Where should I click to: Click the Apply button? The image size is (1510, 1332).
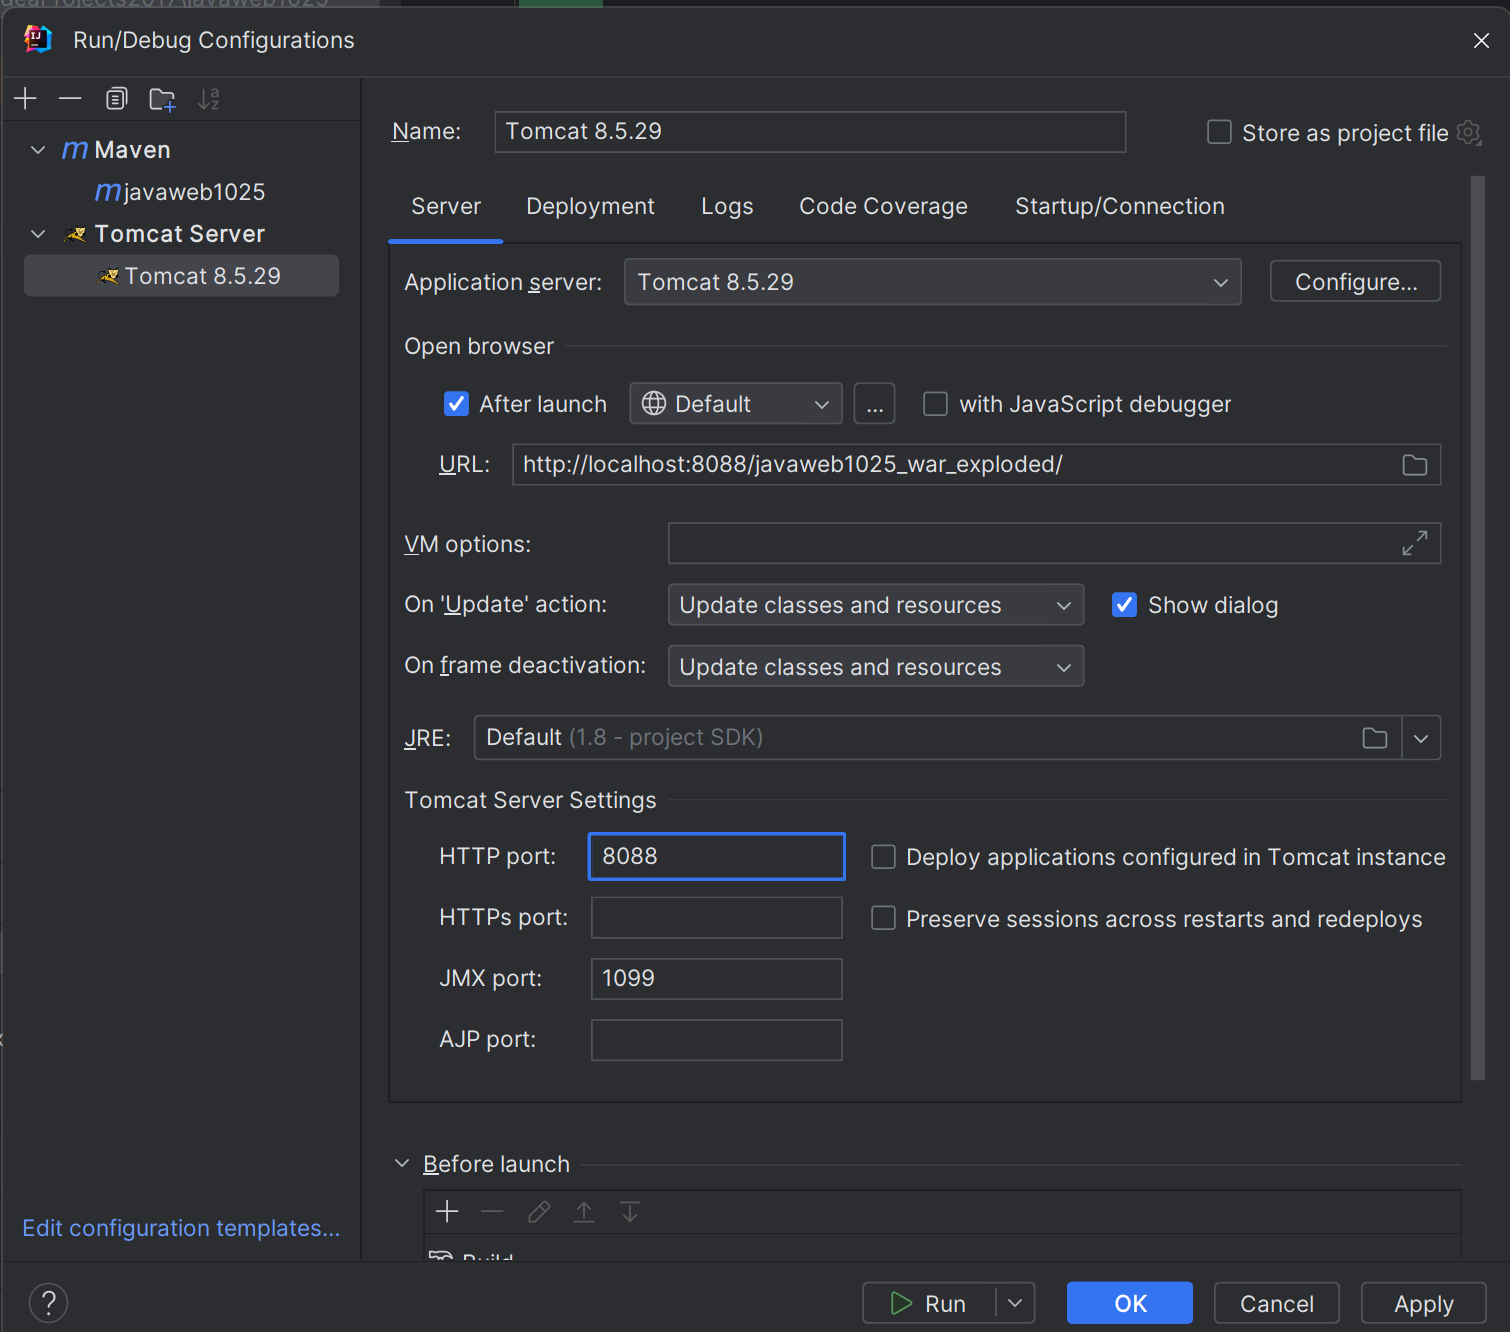(1424, 1303)
